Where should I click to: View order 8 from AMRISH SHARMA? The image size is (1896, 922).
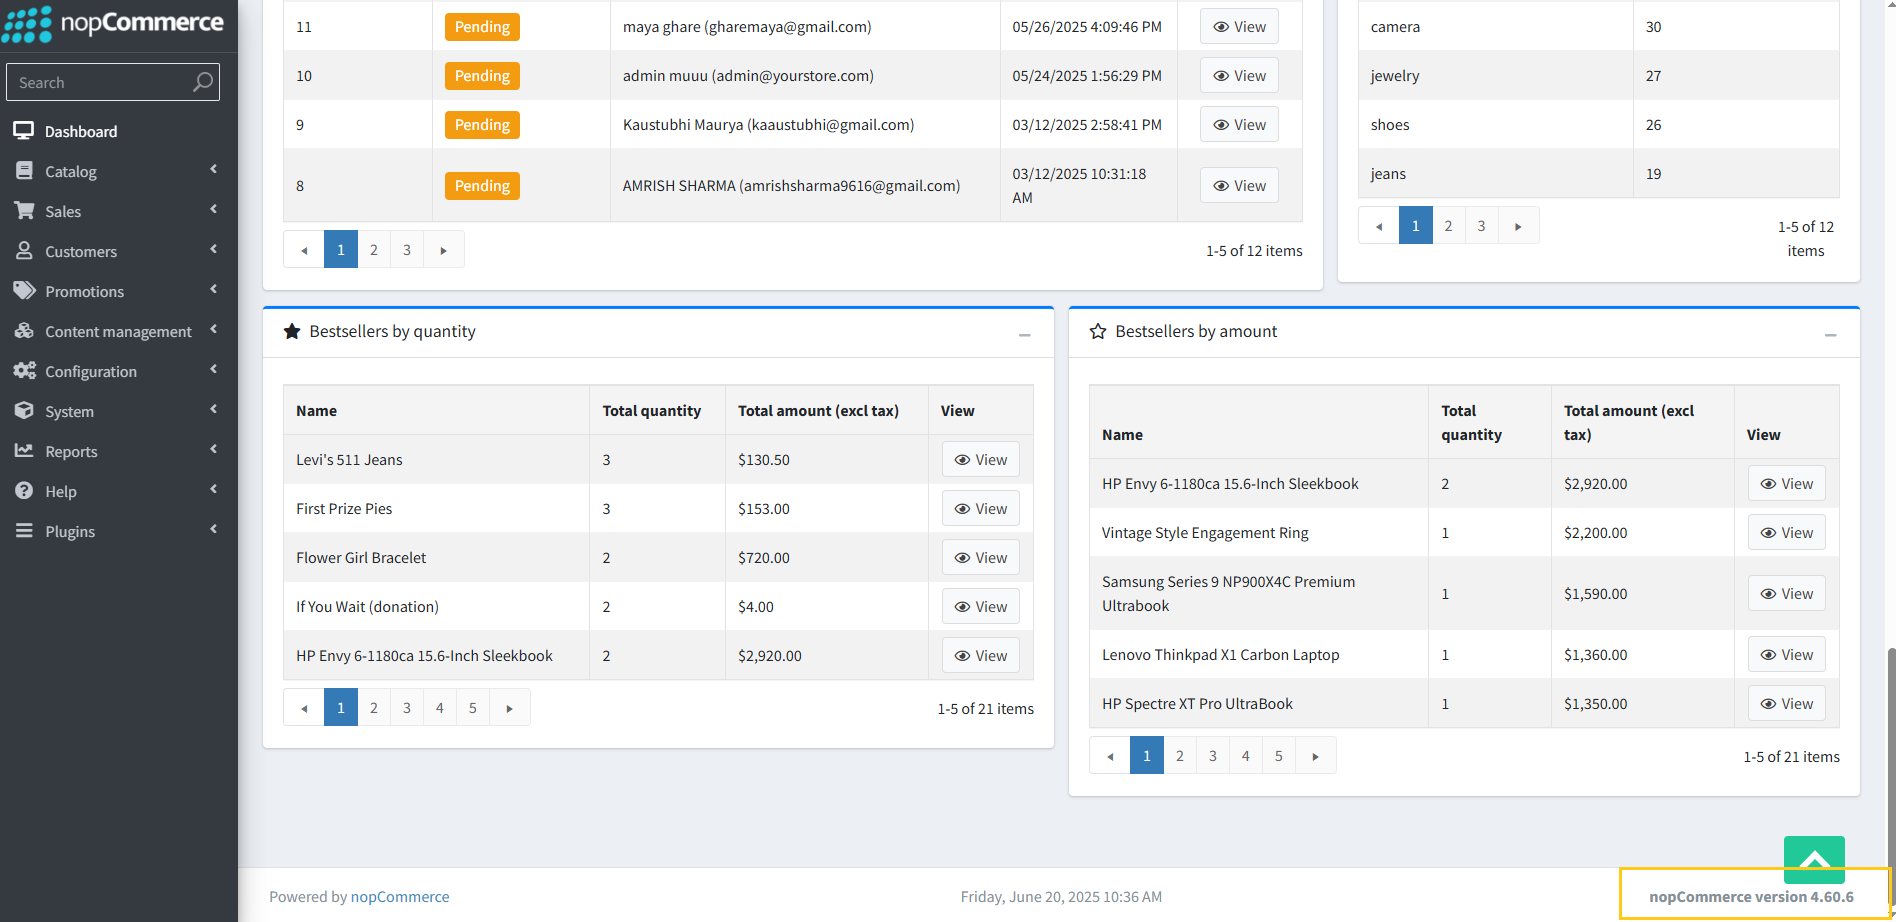point(1239,186)
